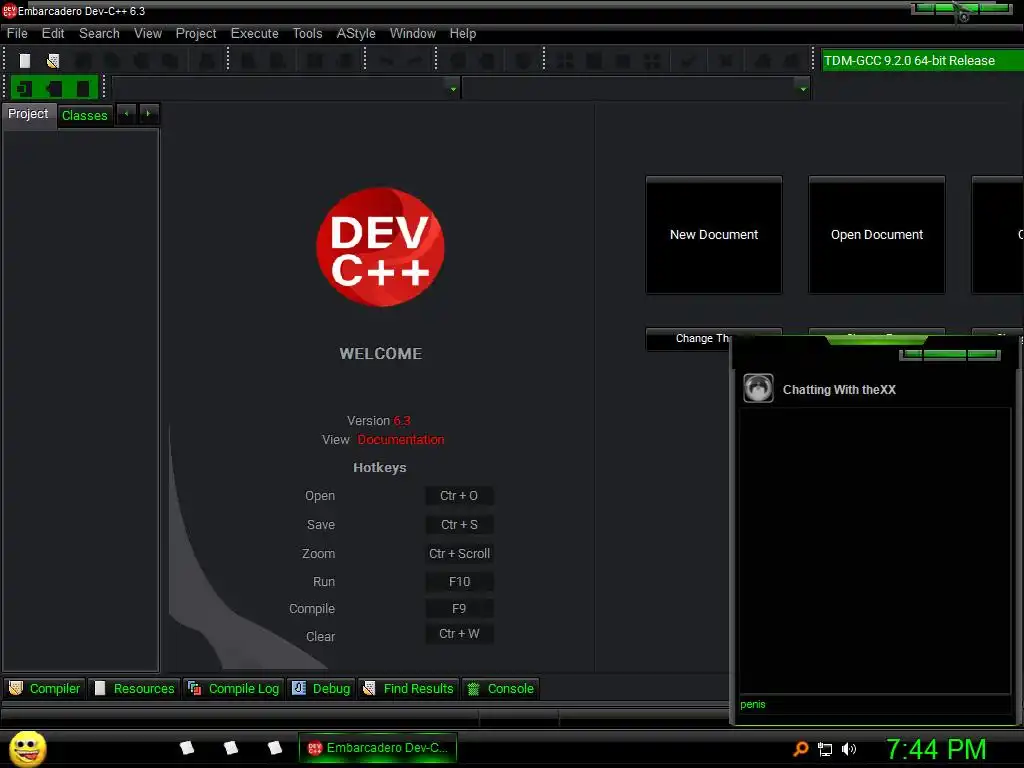The image size is (1024, 768).
Task: Open the Find Results bottom tab
Action: click(x=409, y=688)
